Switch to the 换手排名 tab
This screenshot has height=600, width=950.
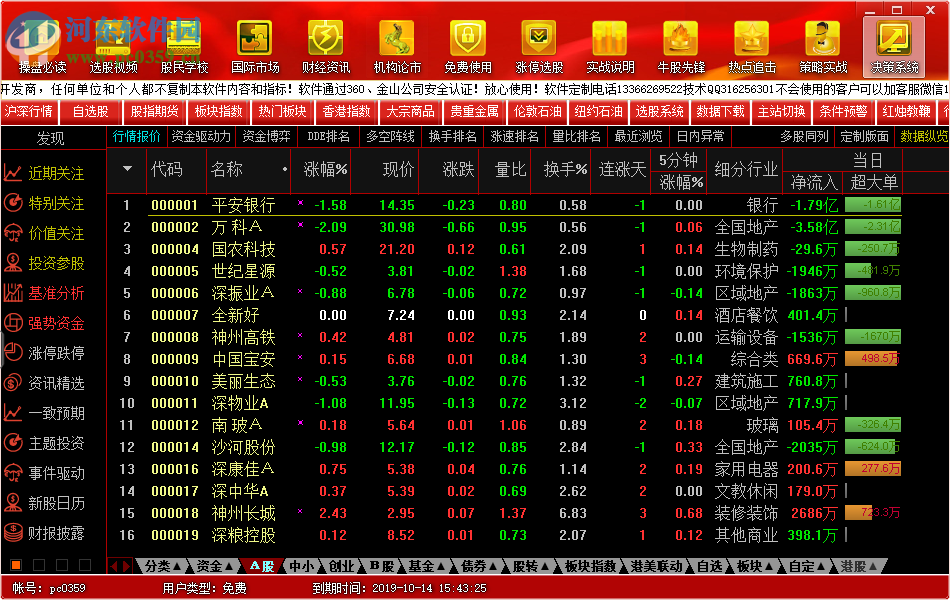click(452, 136)
